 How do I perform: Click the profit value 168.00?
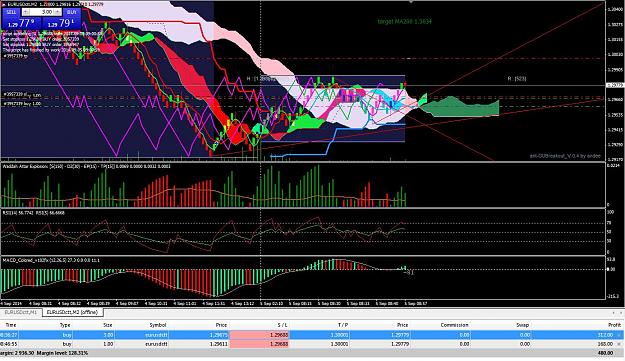[x=605, y=344]
